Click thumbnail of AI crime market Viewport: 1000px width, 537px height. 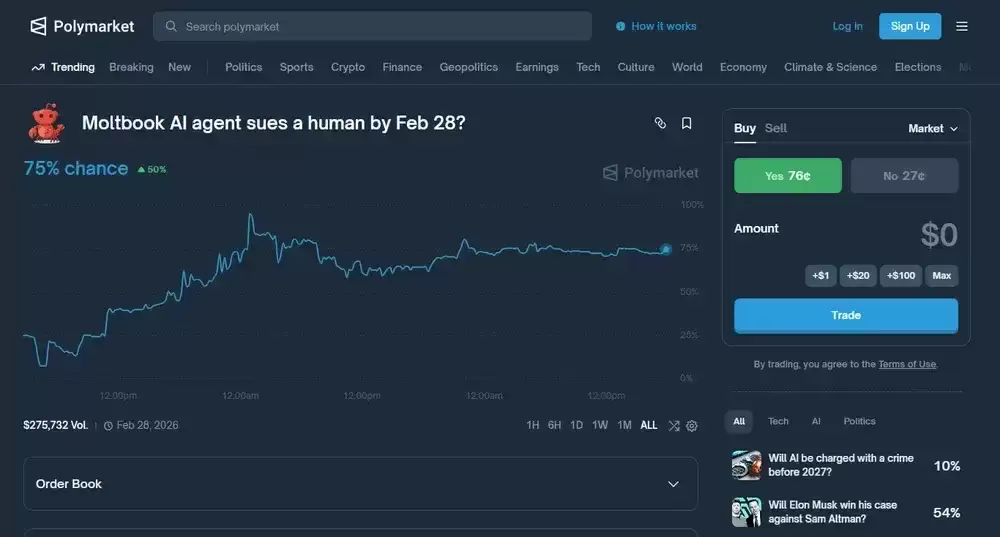[x=746, y=465]
